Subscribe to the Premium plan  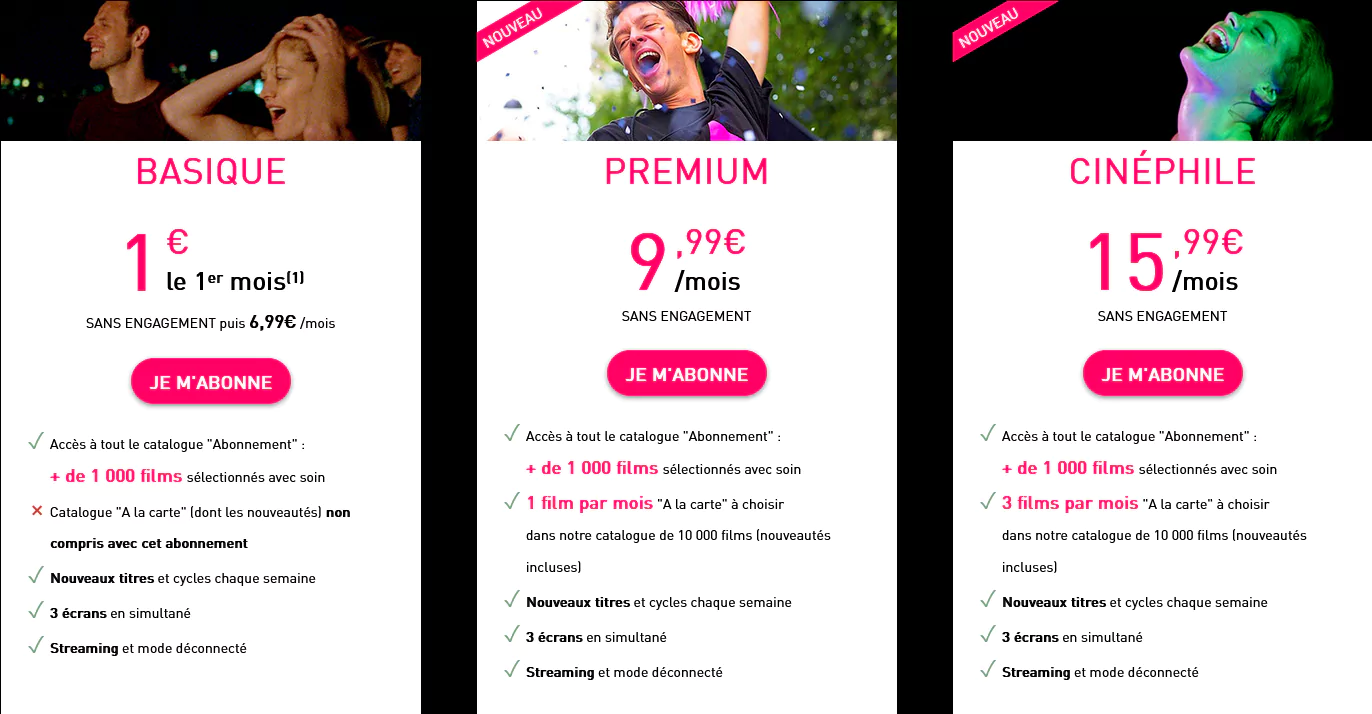(x=687, y=374)
